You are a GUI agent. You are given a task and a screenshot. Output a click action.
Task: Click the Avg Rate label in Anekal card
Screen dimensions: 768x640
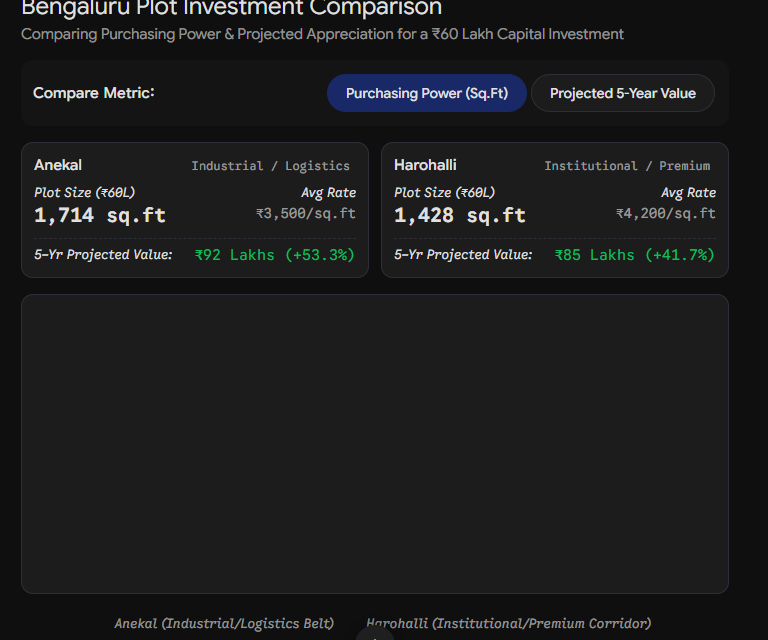click(x=329, y=193)
